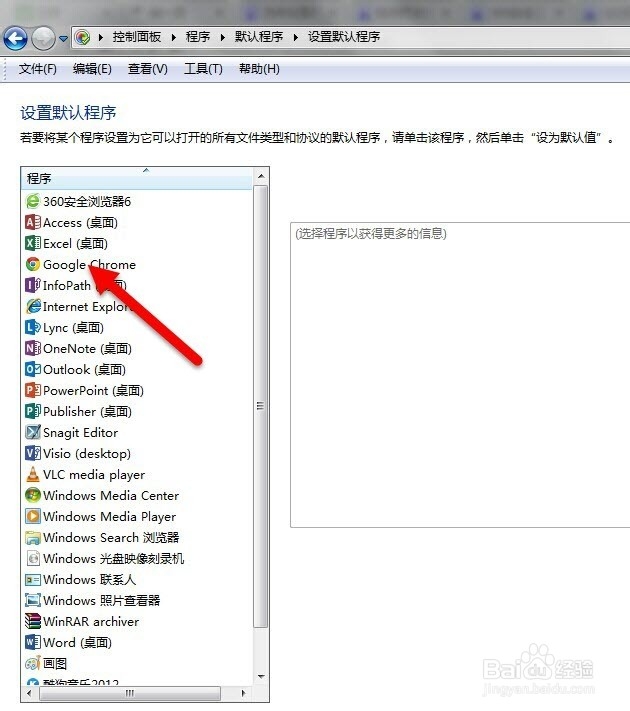Click the program list scroll up arrow

pyautogui.click(x=261, y=176)
